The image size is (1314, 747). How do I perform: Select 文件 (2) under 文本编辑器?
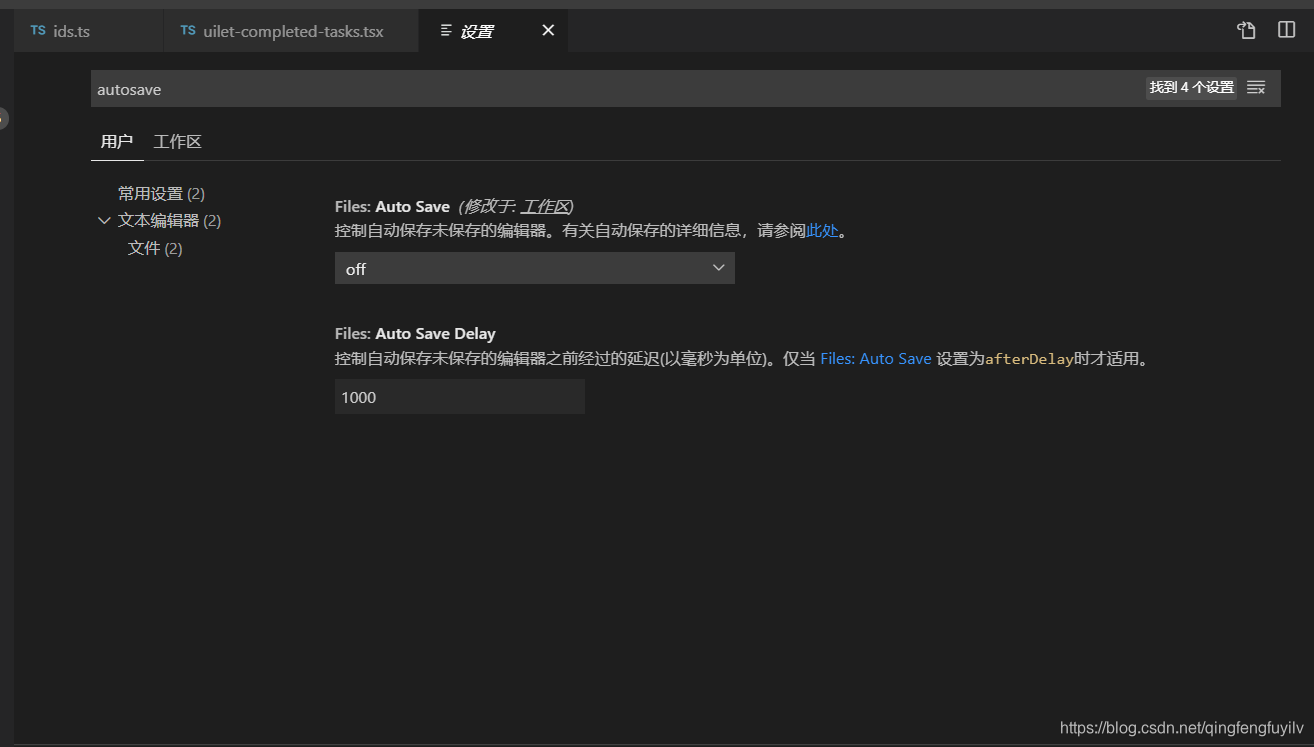[x=155, y=248]
